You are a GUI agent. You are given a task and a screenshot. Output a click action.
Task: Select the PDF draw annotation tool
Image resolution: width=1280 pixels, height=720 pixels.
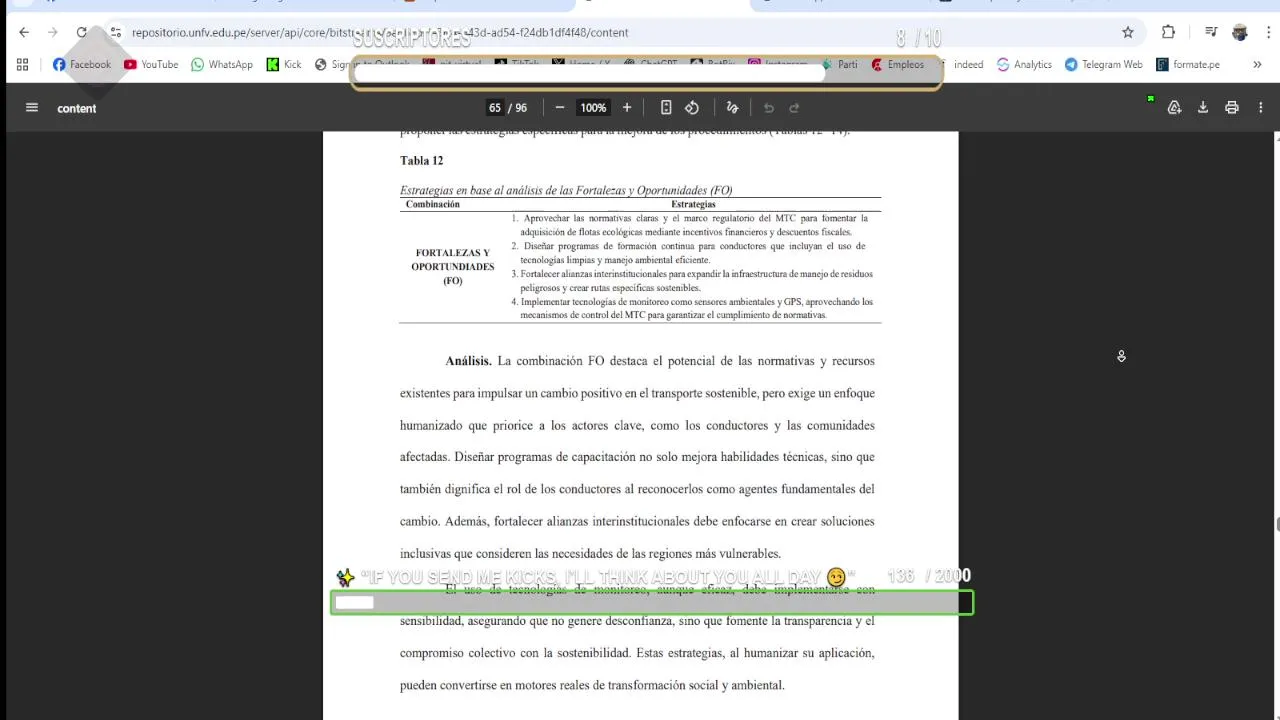[732, 108]
